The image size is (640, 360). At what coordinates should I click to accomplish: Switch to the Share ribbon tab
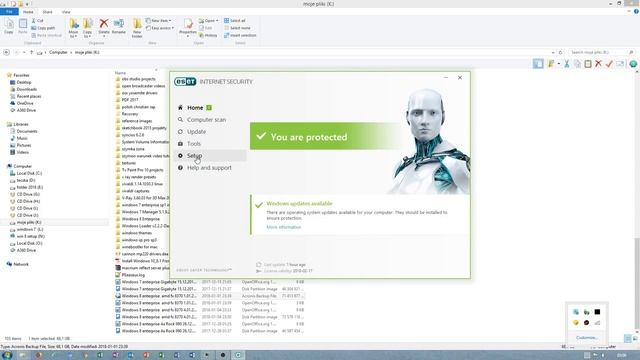click(47, 12)
